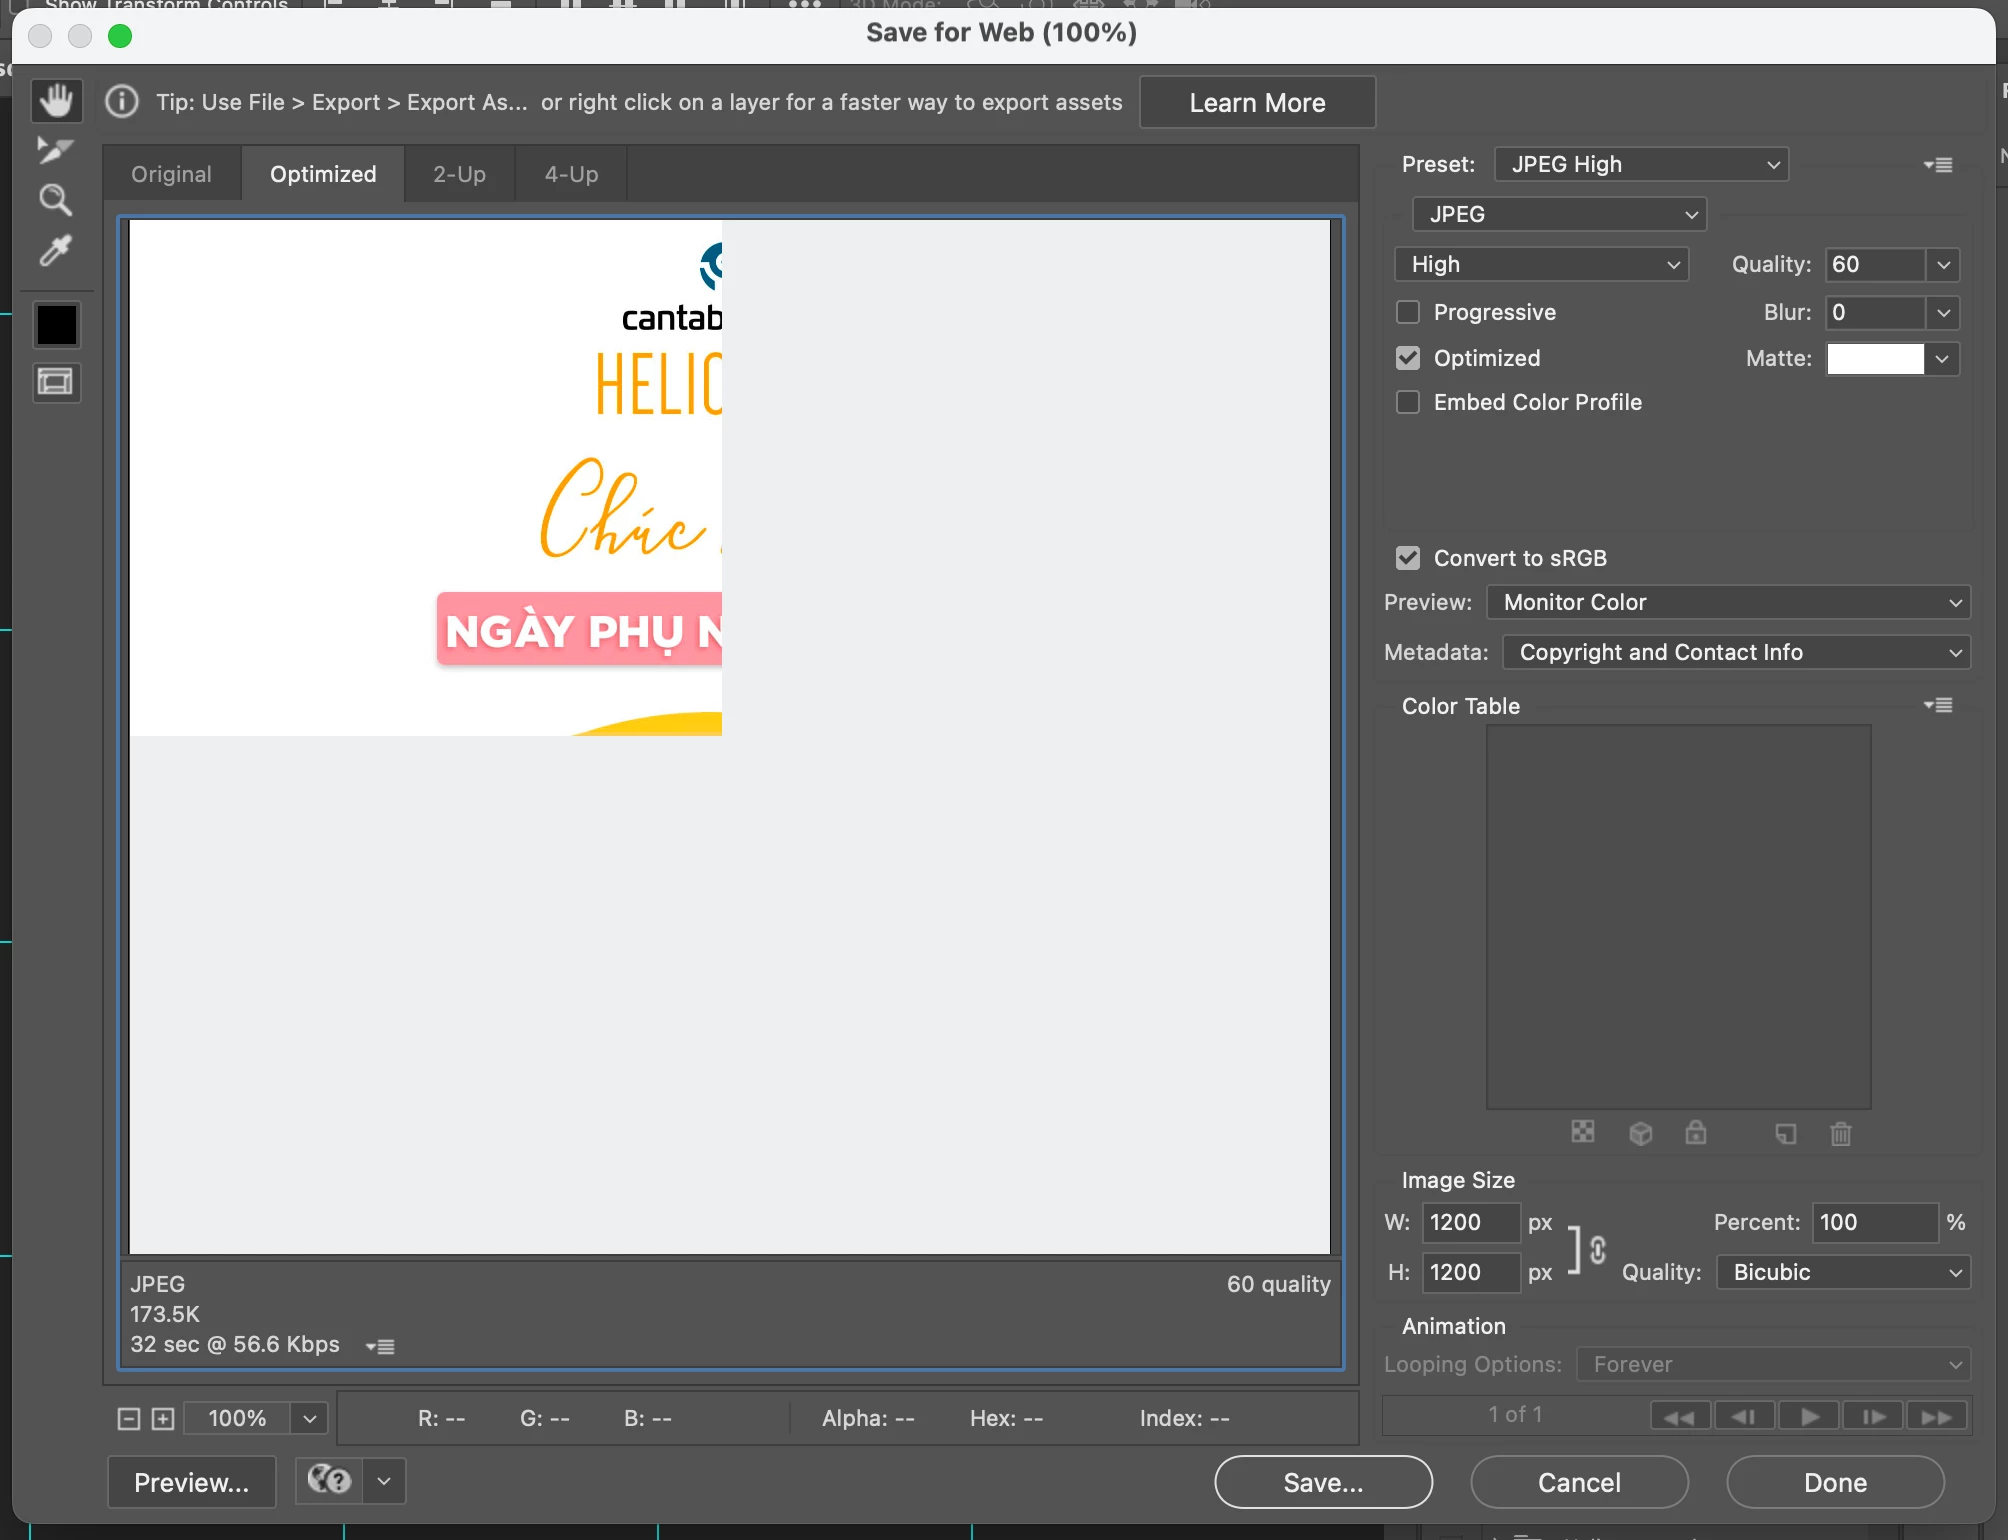Open the Preset JPEG High dropdown

[x=1641, y=164]
